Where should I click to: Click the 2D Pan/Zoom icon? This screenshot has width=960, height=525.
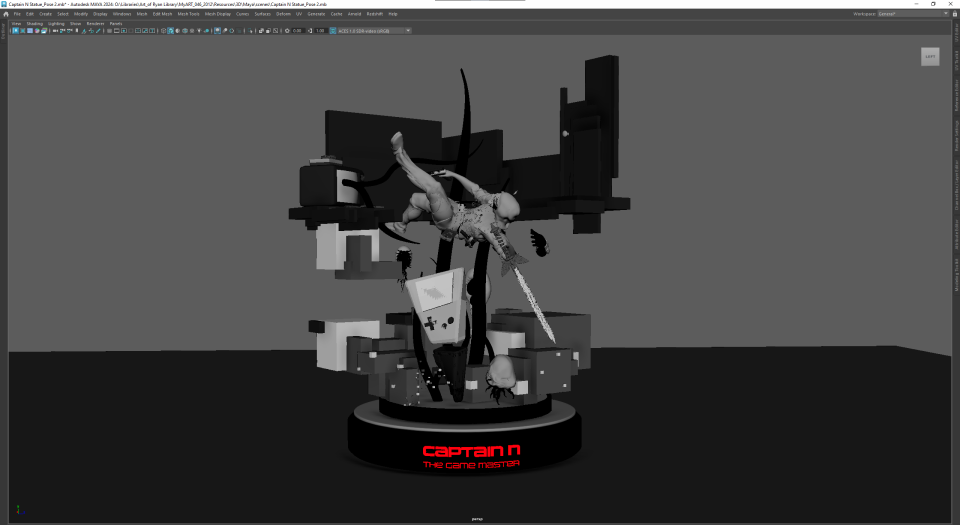[91, 30]
